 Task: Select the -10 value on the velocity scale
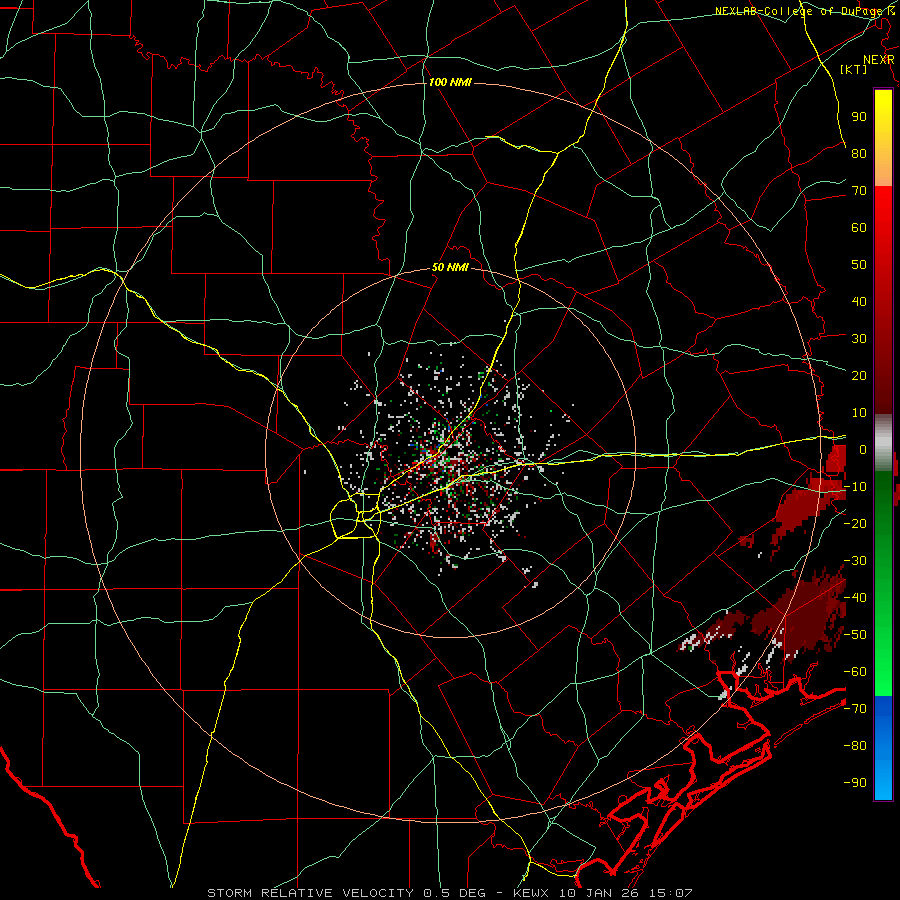pos(855,487)
